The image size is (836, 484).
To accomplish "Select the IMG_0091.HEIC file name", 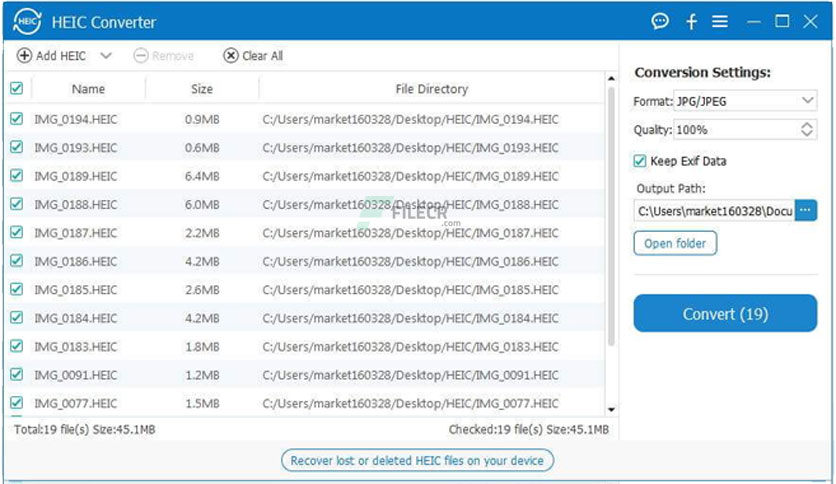I will tap(76, 375).
